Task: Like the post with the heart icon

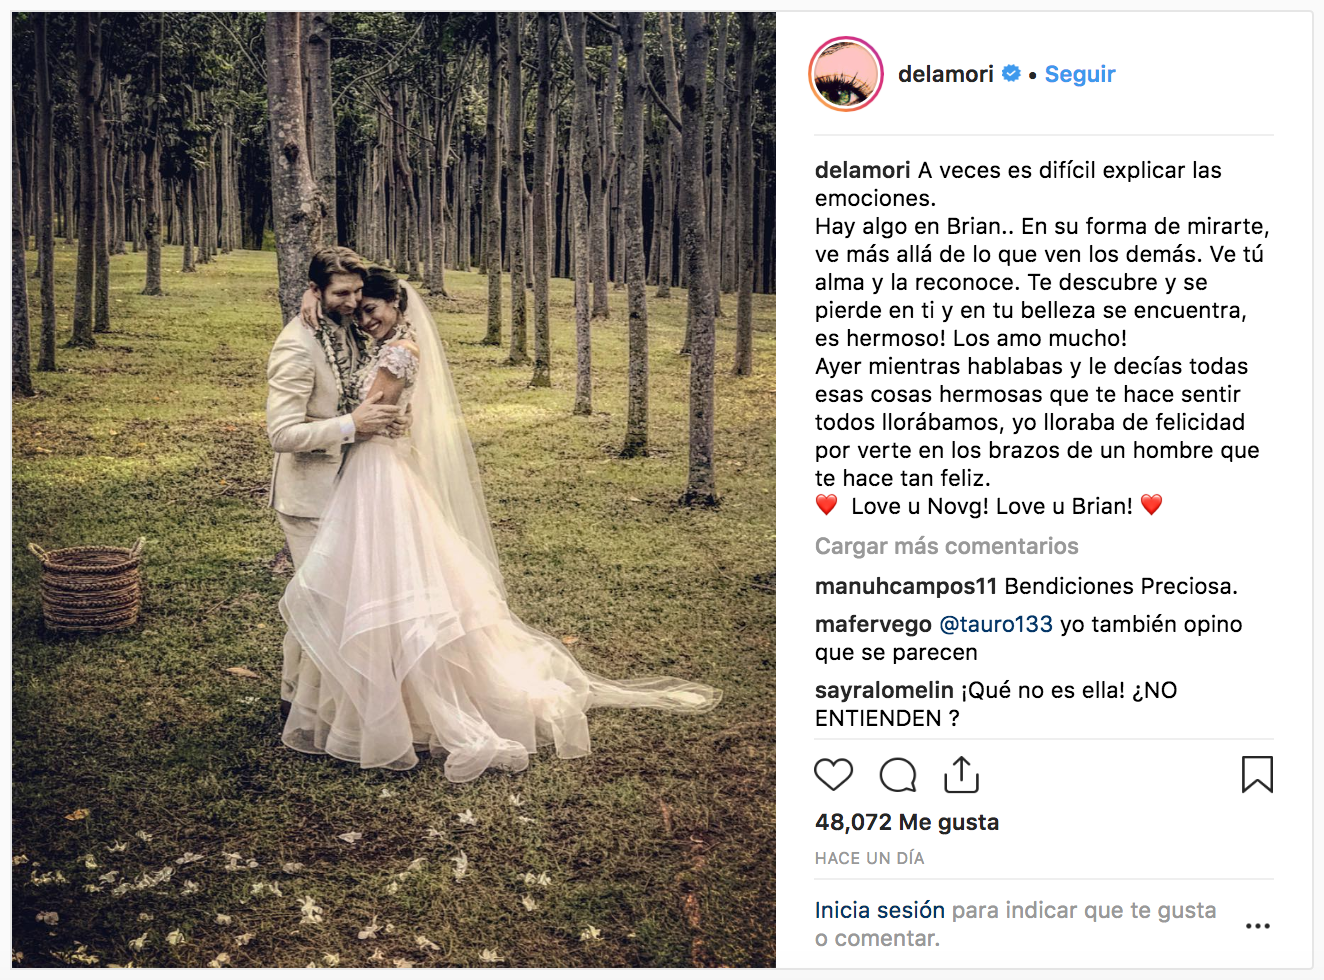Action: point(833,775)
